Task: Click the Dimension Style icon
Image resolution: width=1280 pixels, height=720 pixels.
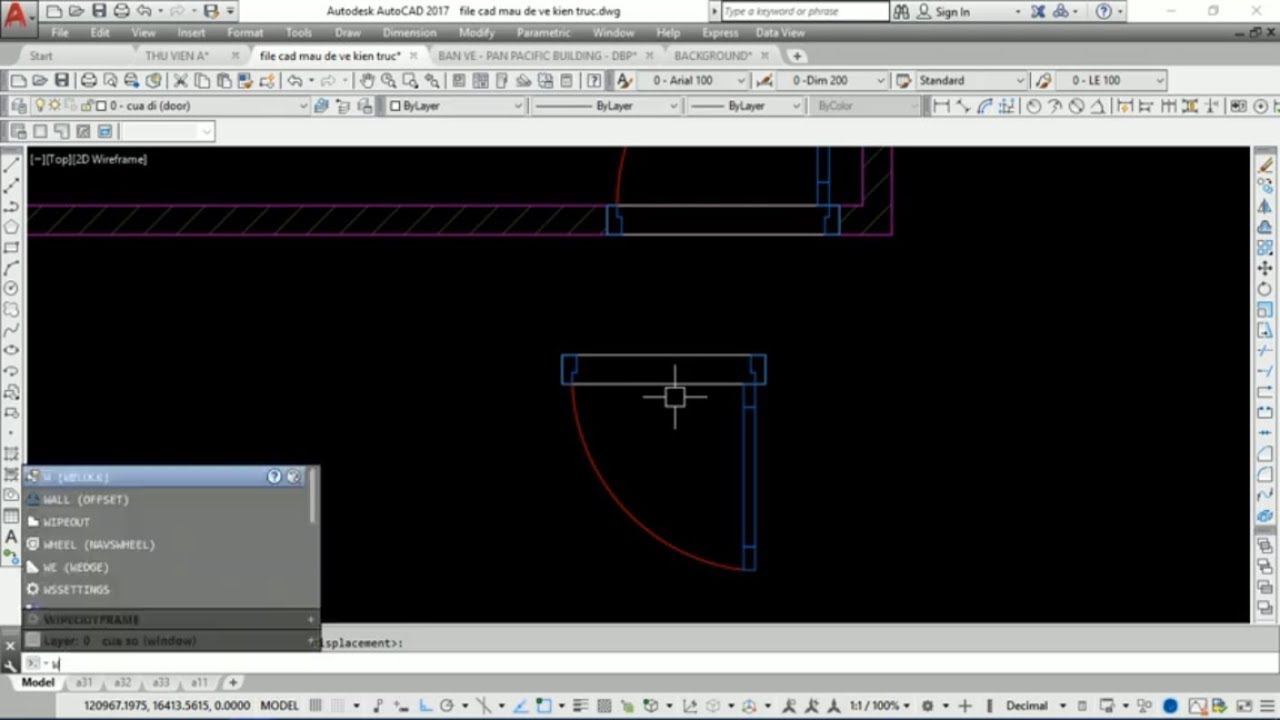Action: click(765, 81)
